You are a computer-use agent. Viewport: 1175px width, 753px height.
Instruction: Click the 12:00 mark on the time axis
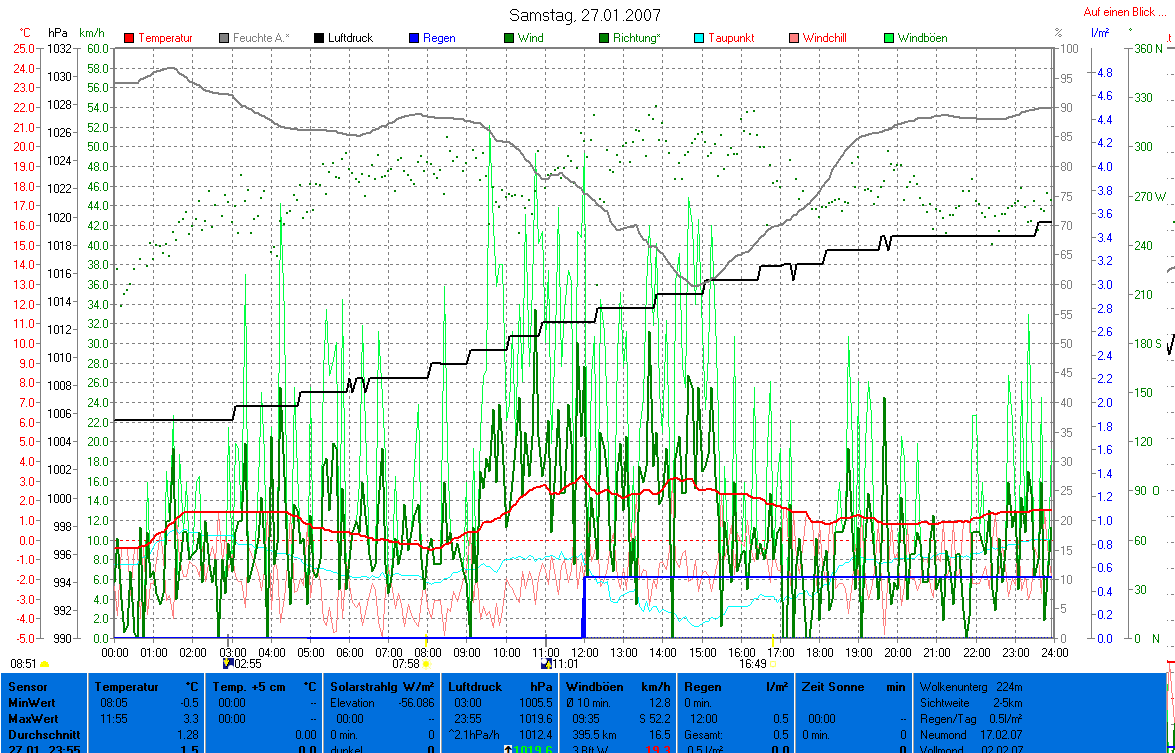584,652
